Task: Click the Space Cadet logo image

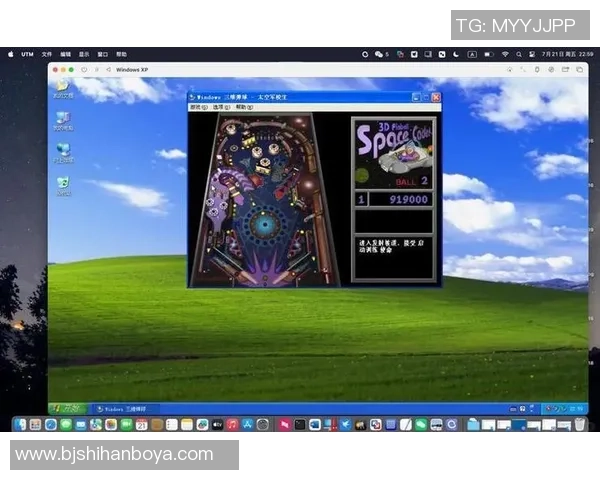Action: click(x=394, y=154)
